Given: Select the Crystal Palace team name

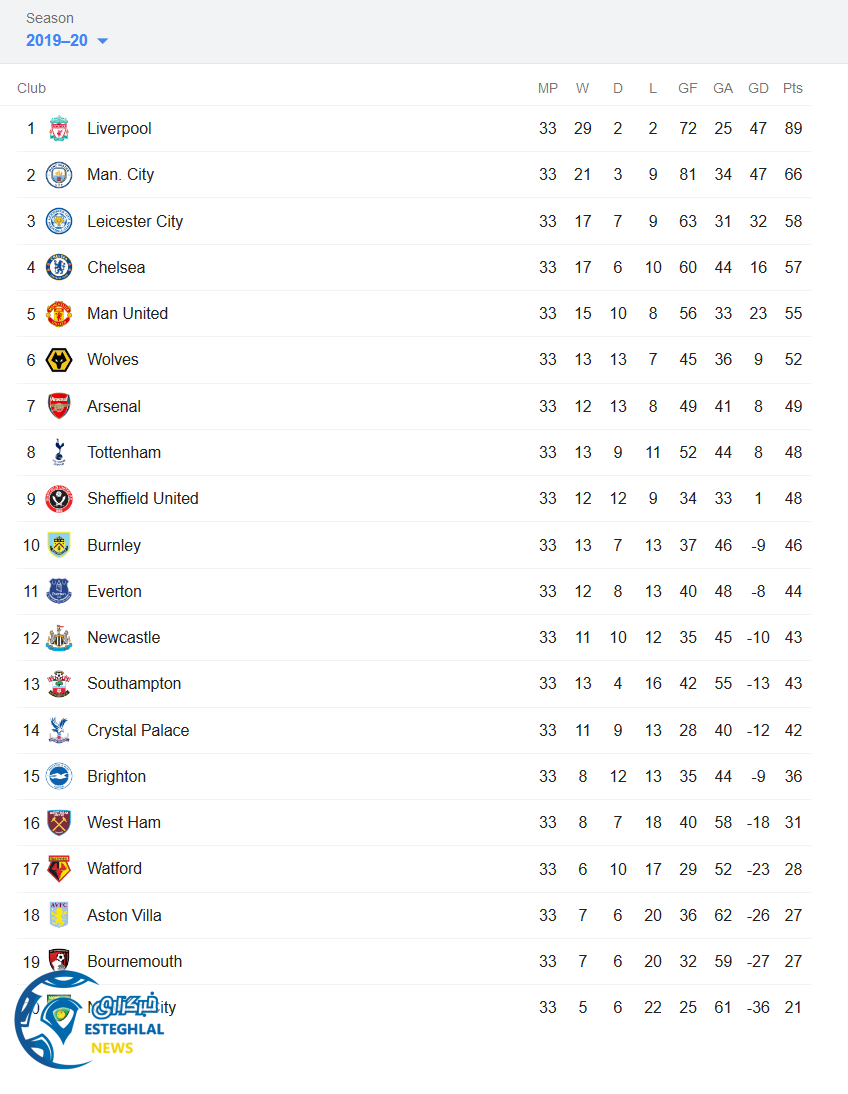Looking at the screenshot, I should pyautogui.click(x=138, y=731).
